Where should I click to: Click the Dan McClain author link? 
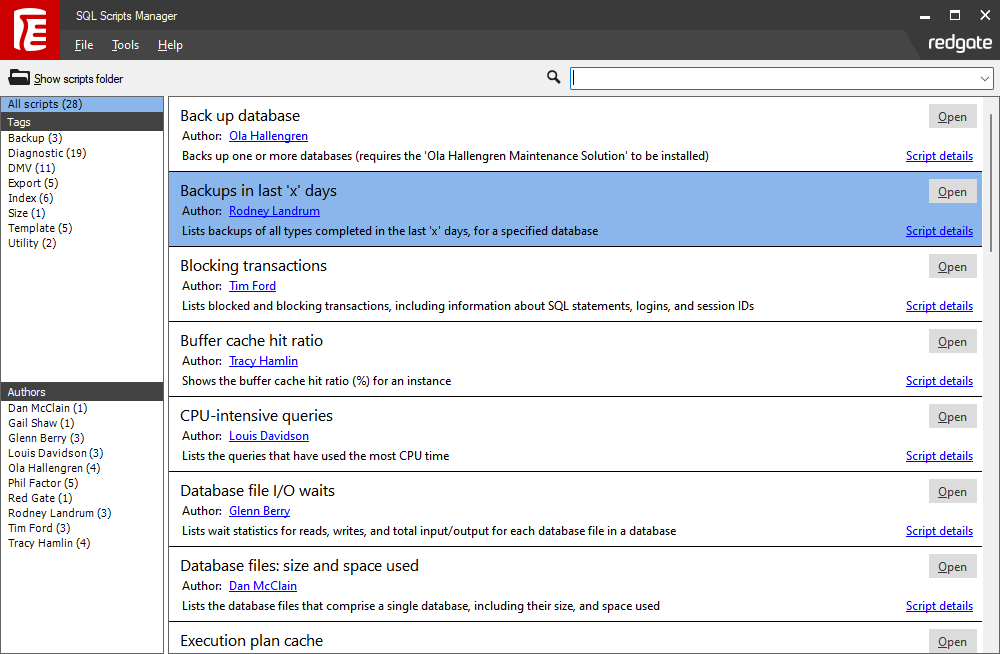263,586
